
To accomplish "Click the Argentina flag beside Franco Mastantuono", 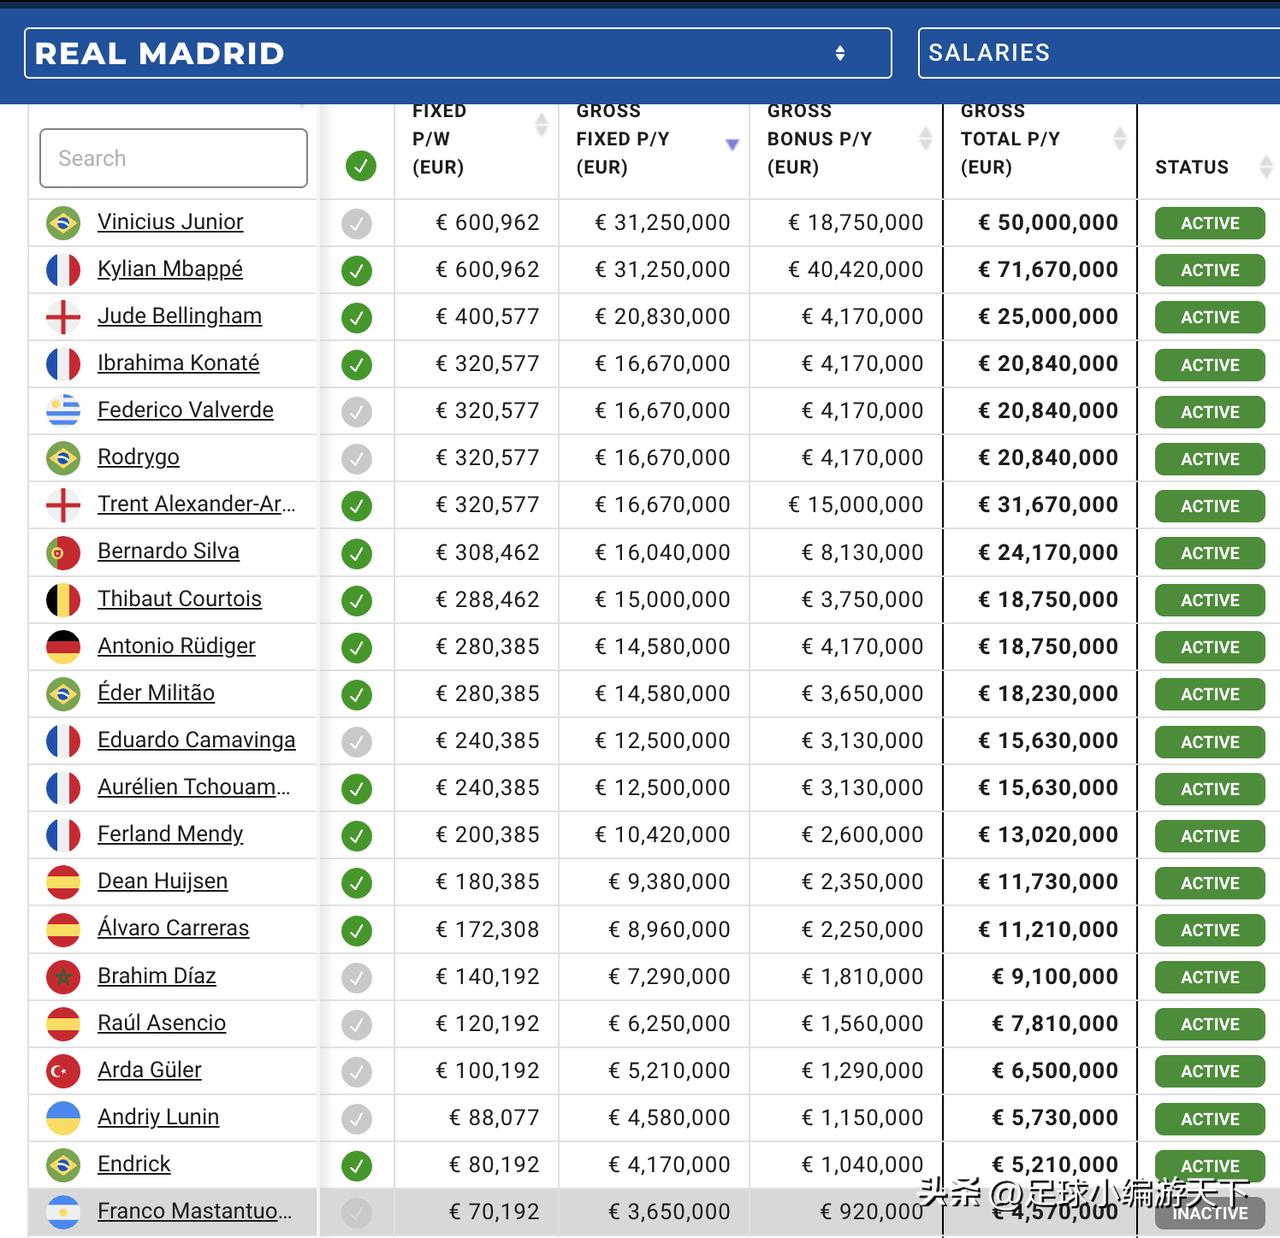I will click(x=63, y=1212).
